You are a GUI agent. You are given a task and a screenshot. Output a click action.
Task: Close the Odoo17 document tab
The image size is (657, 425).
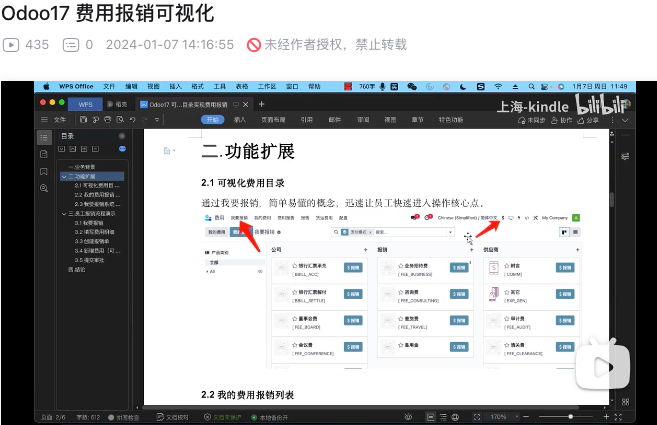(x=246, y=104)
